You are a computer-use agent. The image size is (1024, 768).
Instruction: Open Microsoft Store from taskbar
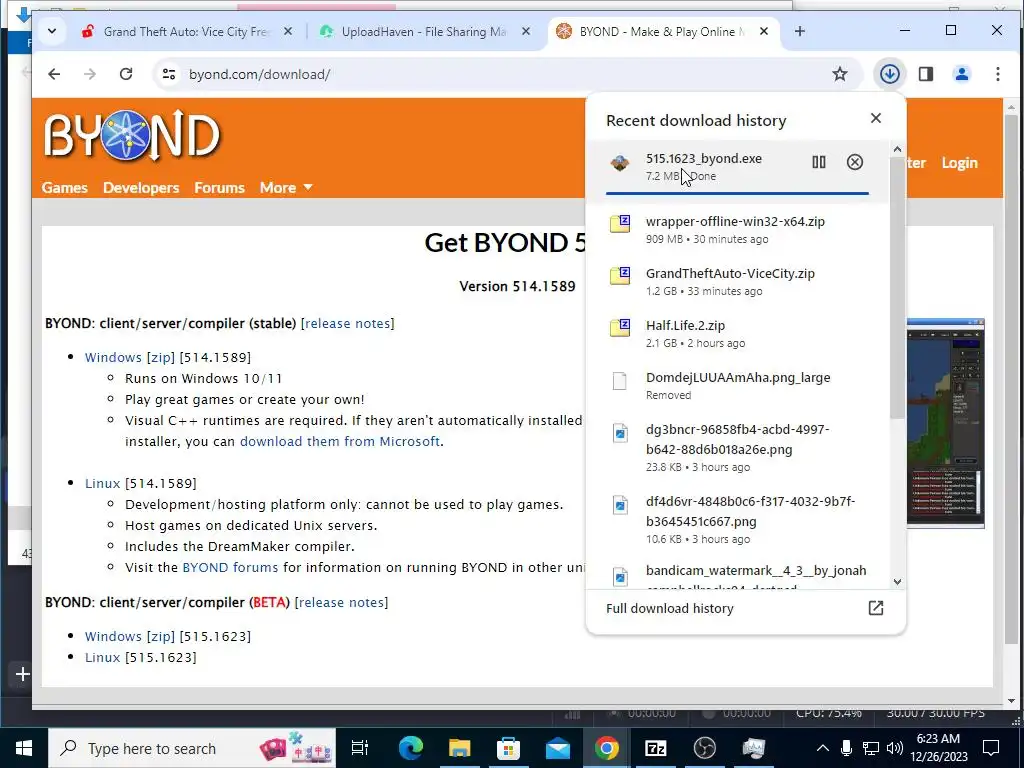point(509,748)
